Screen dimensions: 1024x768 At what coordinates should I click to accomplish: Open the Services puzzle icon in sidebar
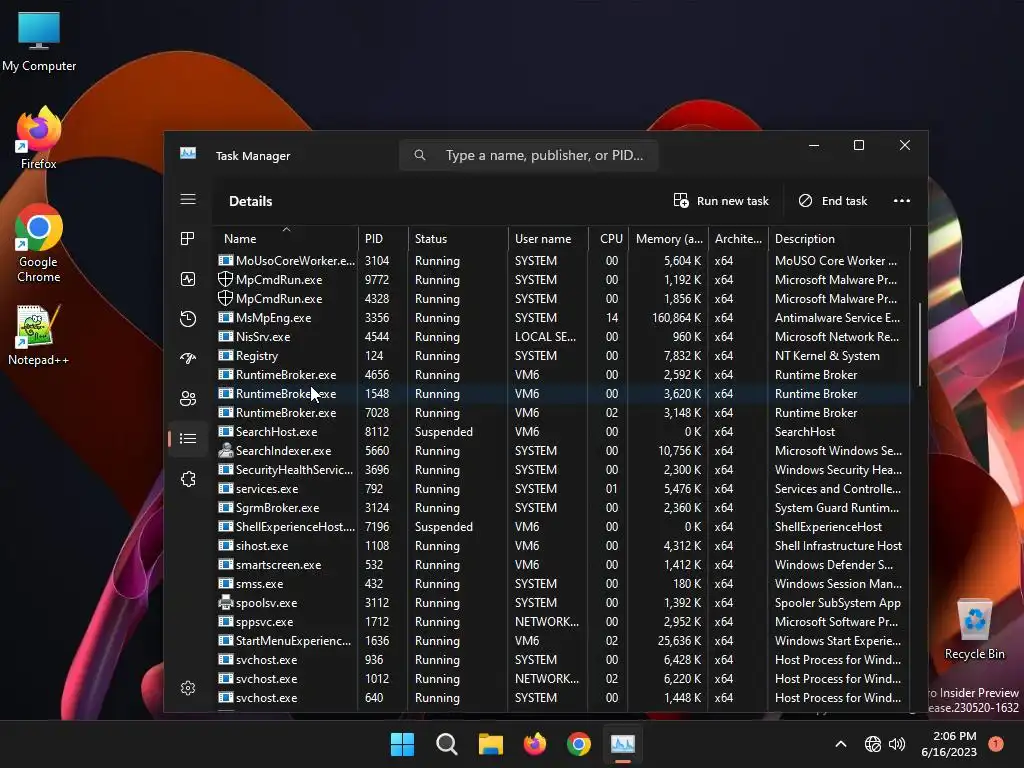[x=188, y=479]
